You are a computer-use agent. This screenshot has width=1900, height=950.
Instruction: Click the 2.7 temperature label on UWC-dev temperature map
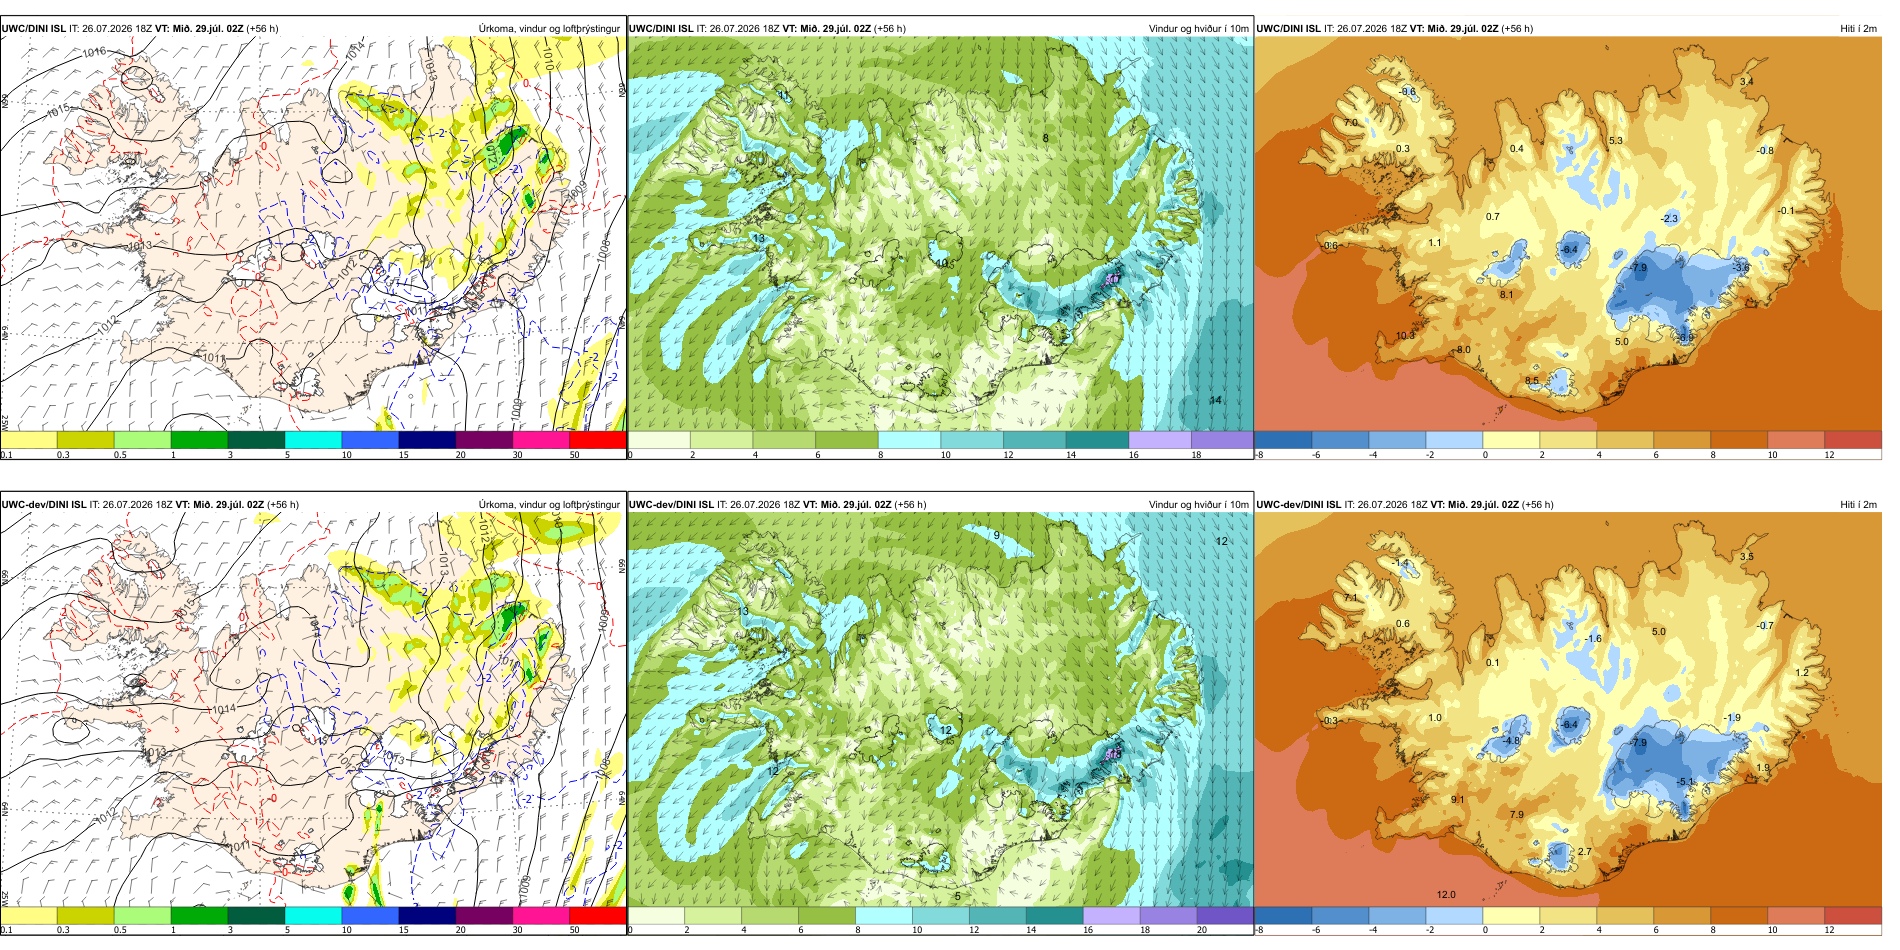[1584, 852]
